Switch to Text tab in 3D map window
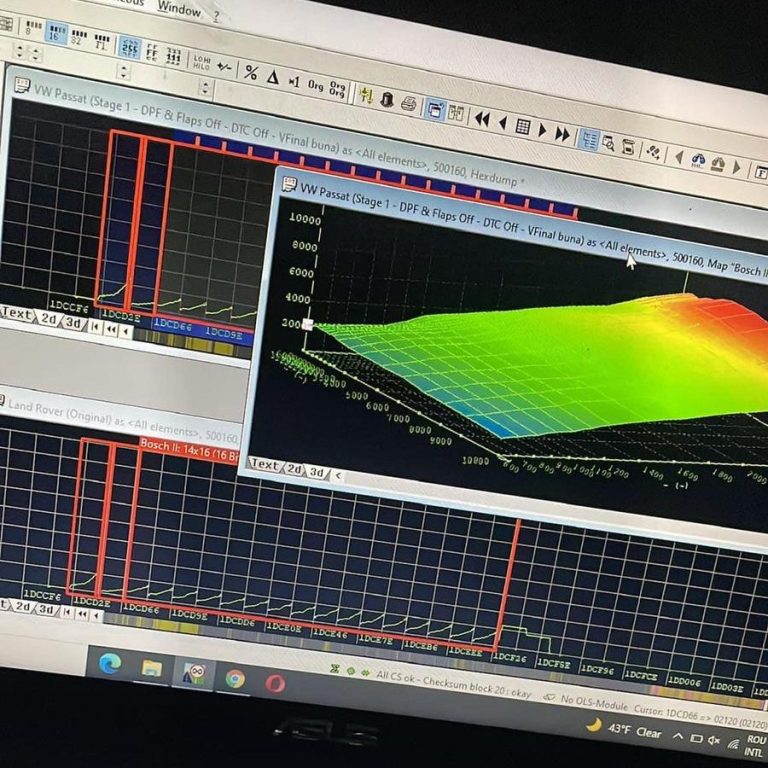This screenshot has height=768, width=768. click(x=264, y=464)
